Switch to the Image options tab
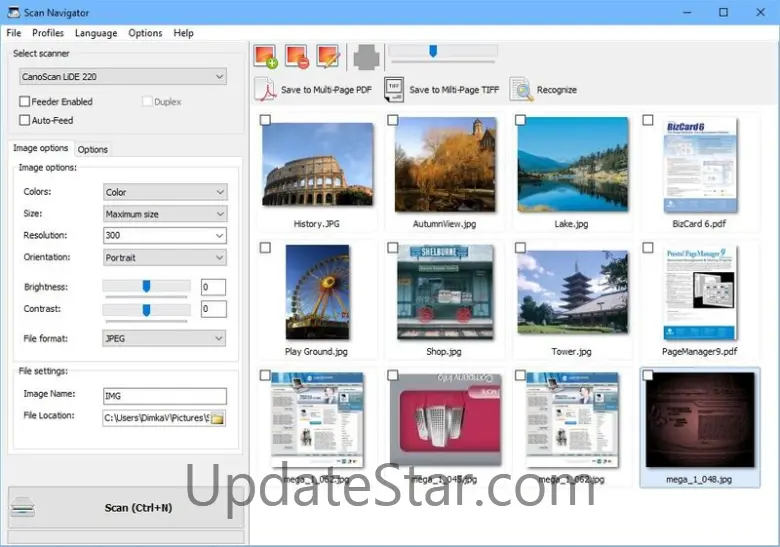780x547 pixels. coord(40,148)
